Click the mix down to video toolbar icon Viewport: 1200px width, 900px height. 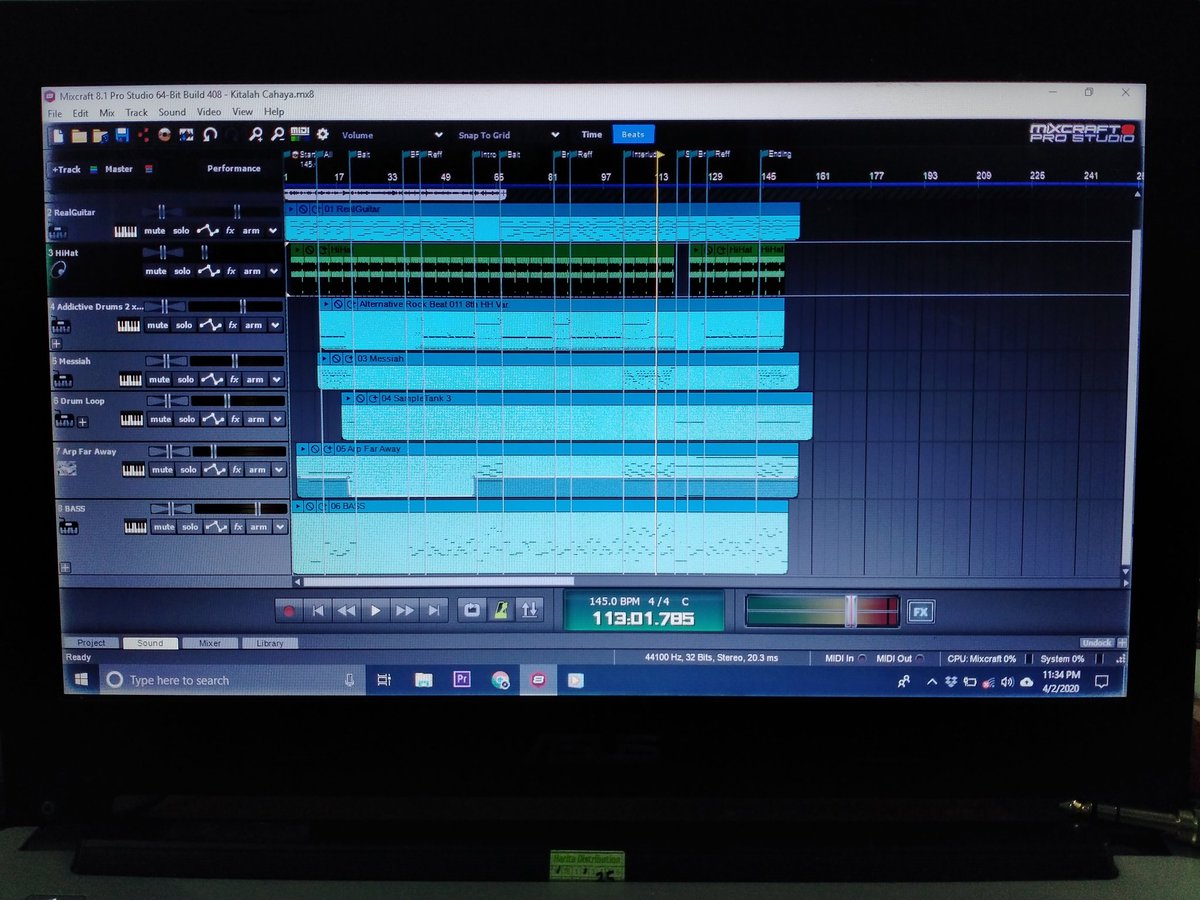tap(186, 134)
